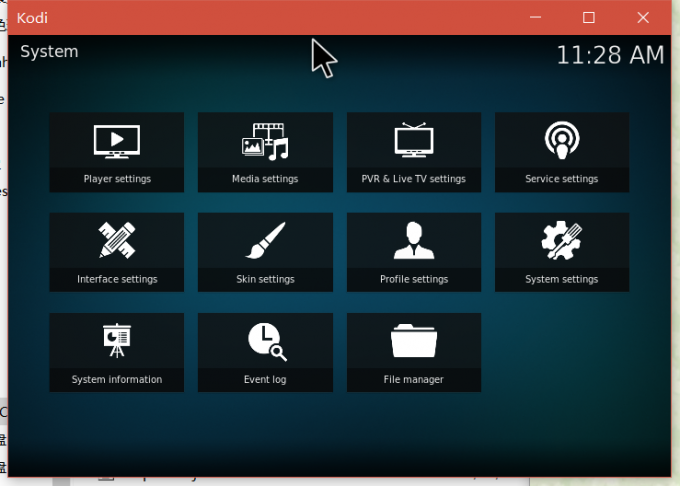Click the 'System' heading at top left

(x=49, y=52)
